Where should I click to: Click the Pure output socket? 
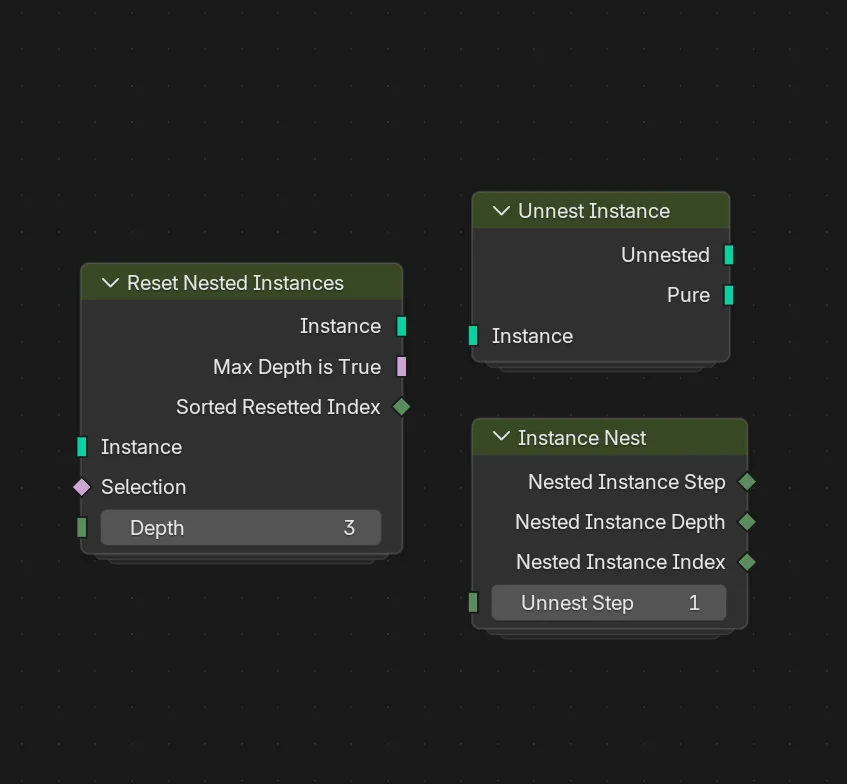tap(729, 295)
